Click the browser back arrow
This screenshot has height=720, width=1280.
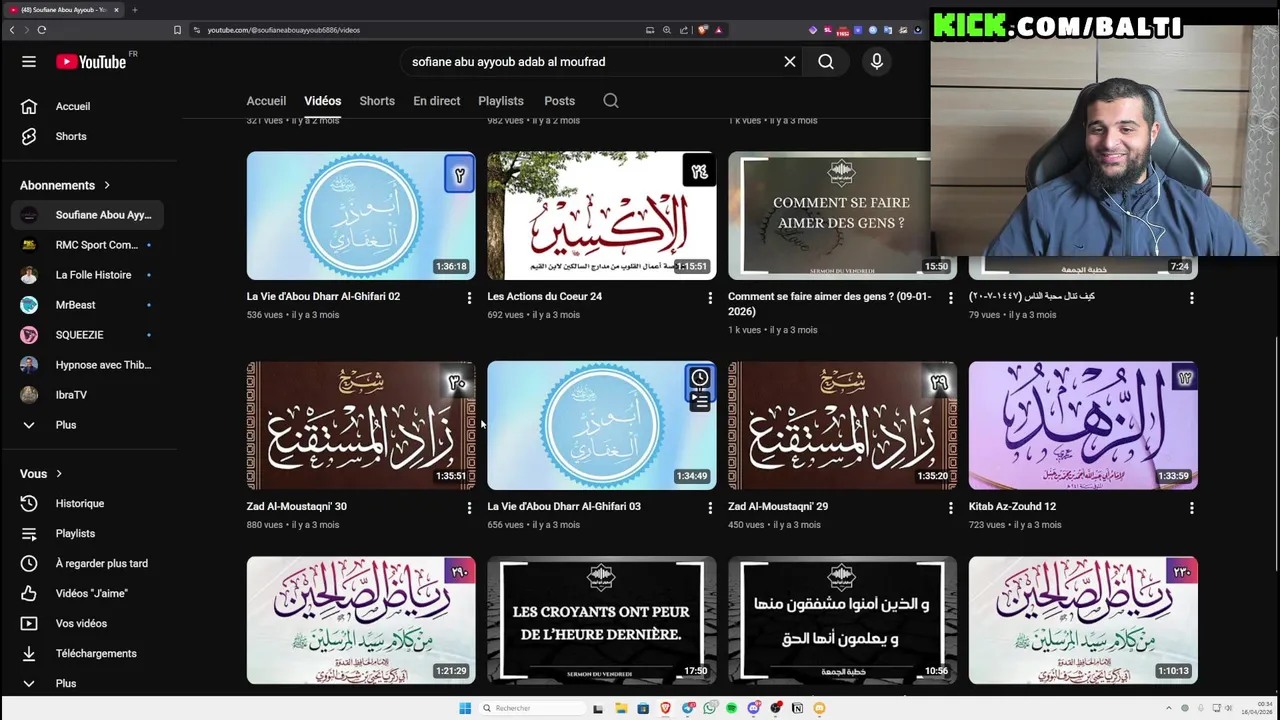pyautogui.click(x=12, y=30)
